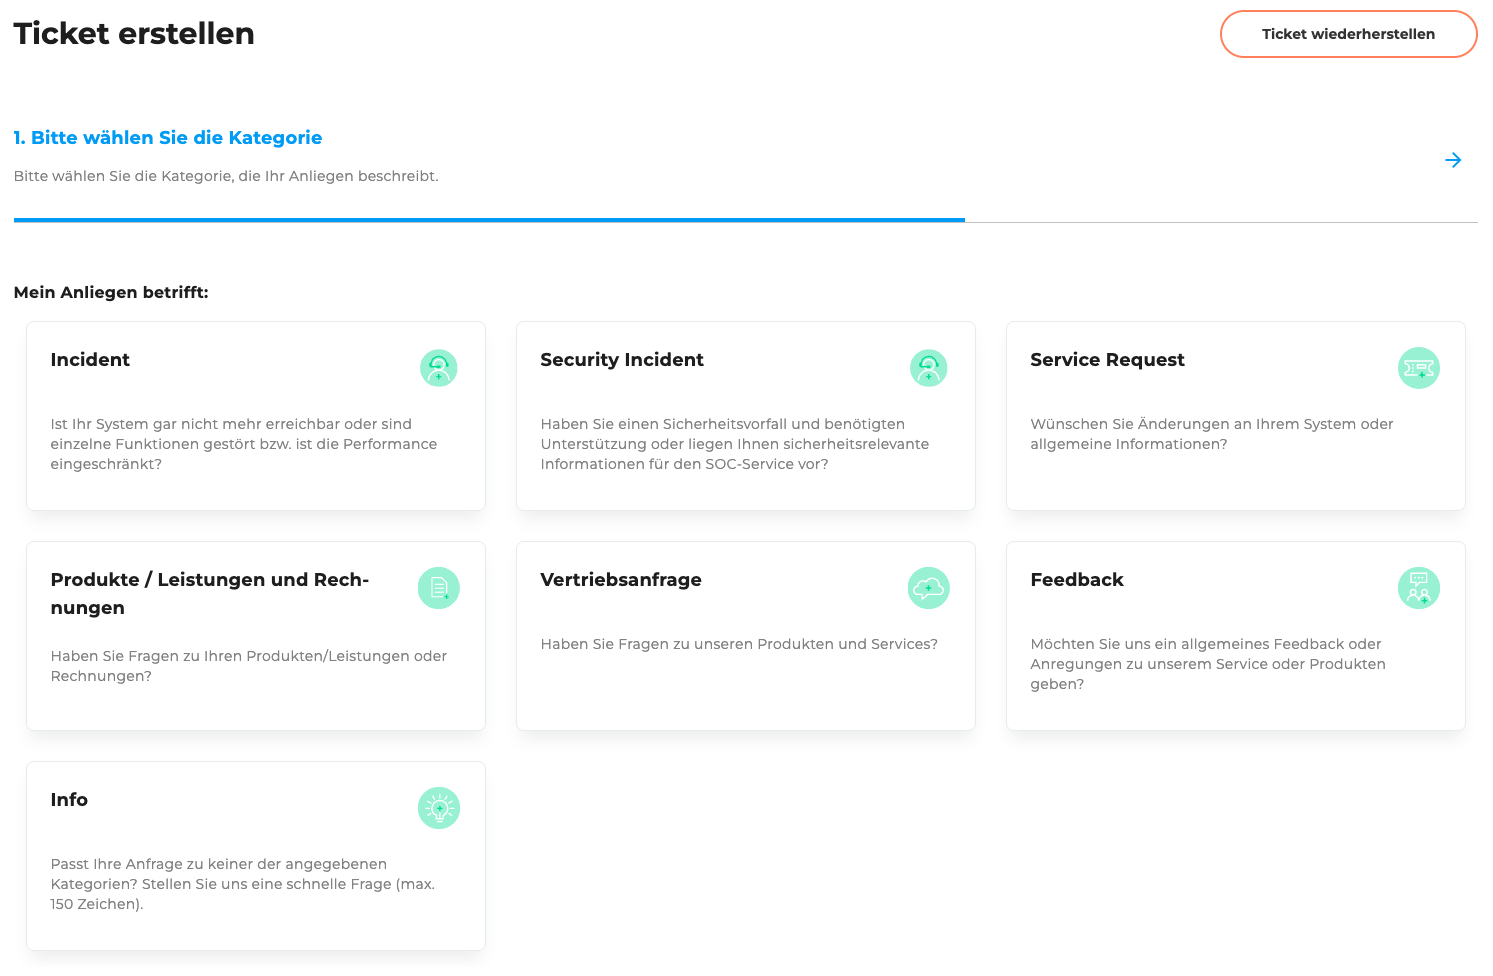Choose the Security Incident heading

(622, 360)
